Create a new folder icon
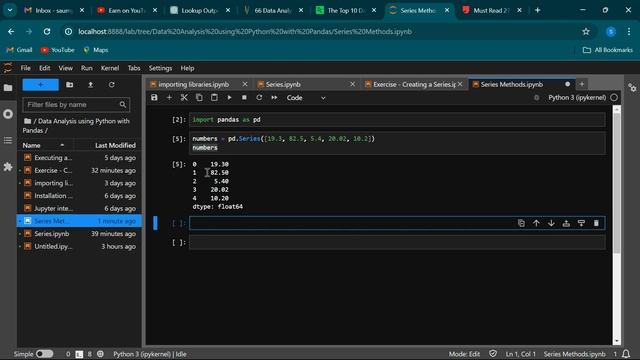This screenshot has height=360, width=640. click(x=70, y=85)
